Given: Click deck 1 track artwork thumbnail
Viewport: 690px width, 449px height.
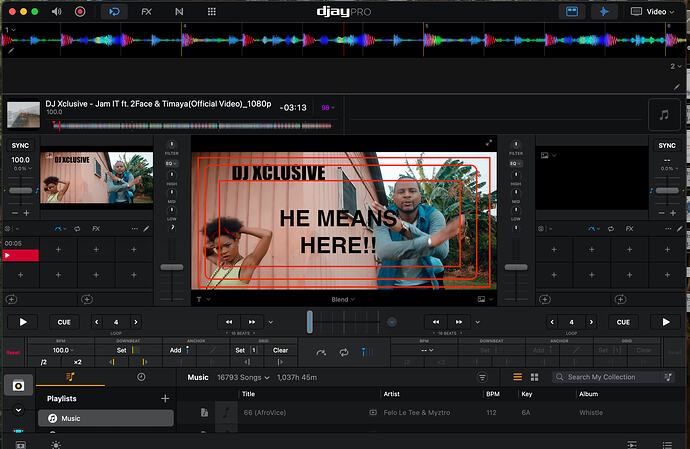Looking at the screenshot, I should (23, 114).
